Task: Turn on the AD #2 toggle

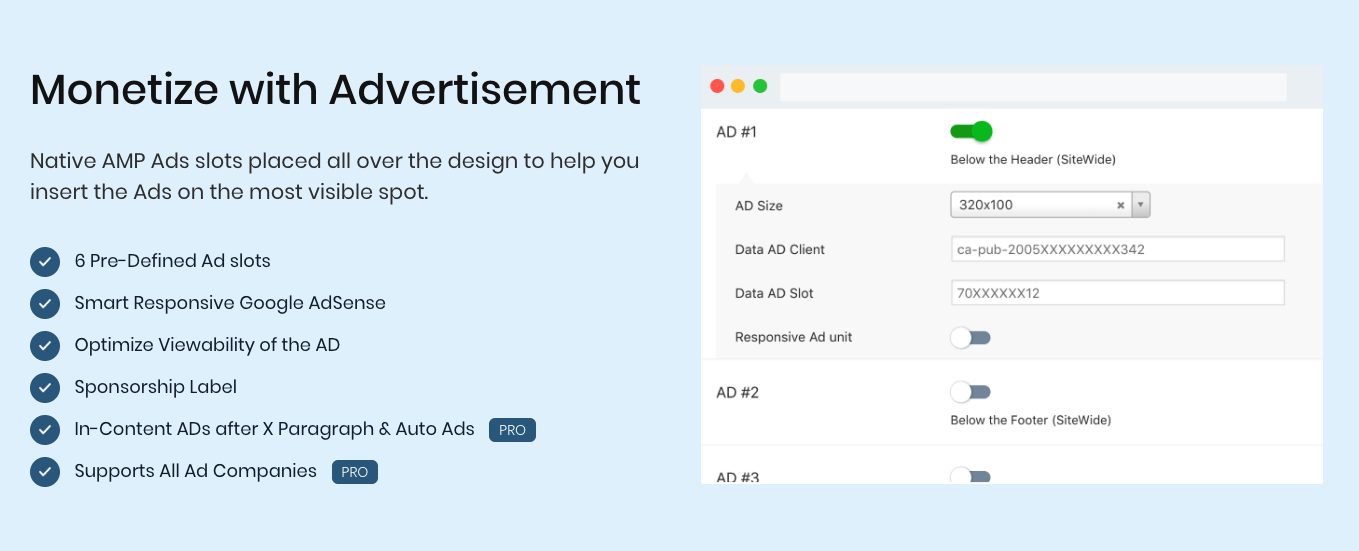Action: click(970, 392)
